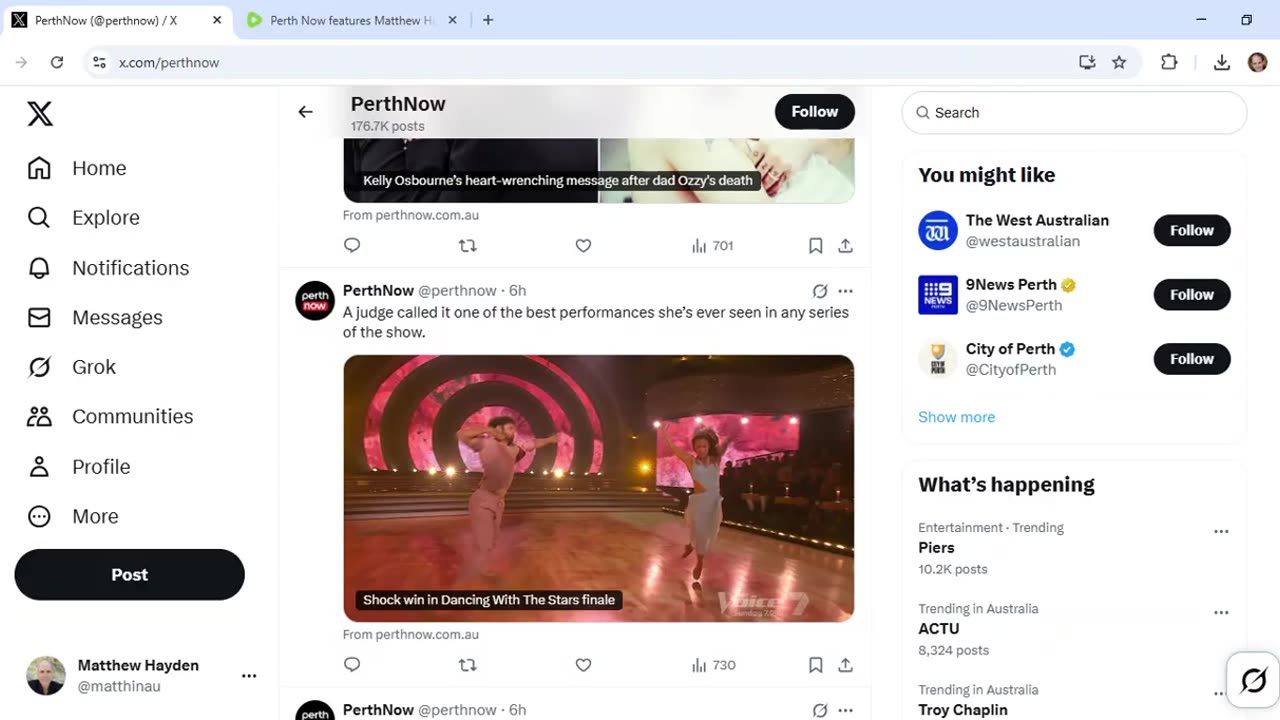Open the @perthnow handle on judge post
The height and width of the screenshot is (720, 1280).
click(x=457, y=290)
